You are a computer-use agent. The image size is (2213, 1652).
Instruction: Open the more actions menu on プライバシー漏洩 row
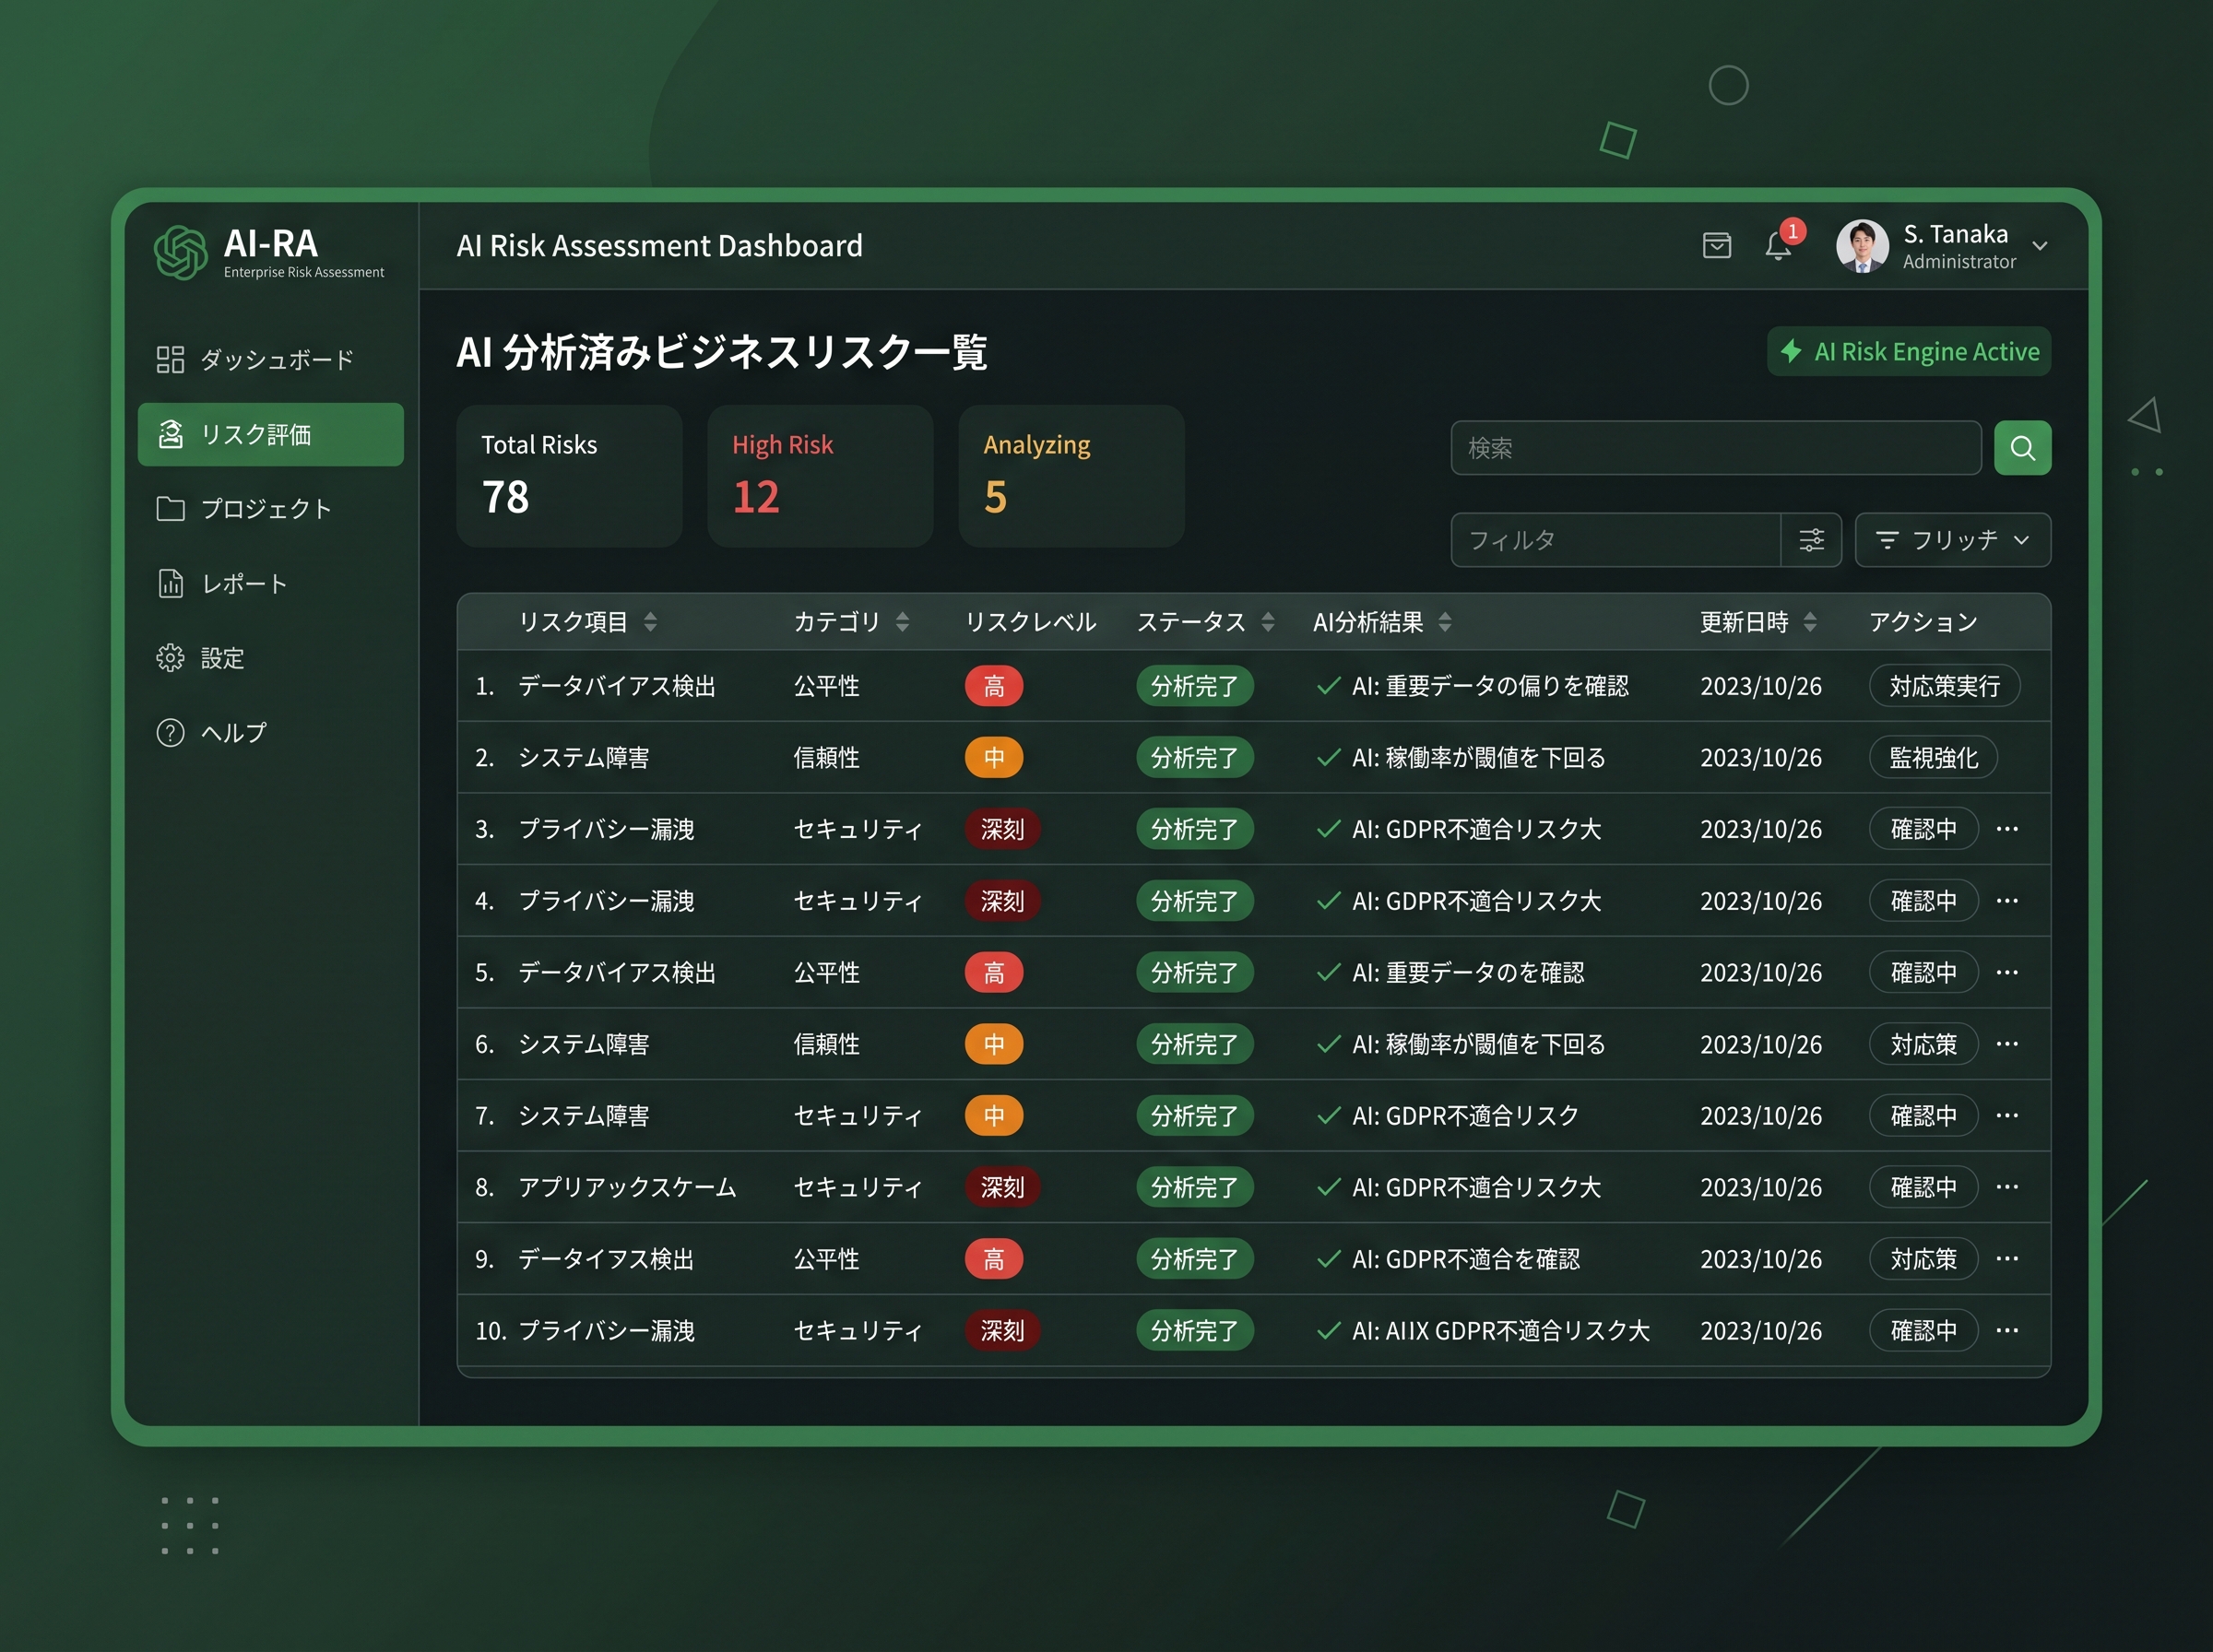(x=2008, y=829)
